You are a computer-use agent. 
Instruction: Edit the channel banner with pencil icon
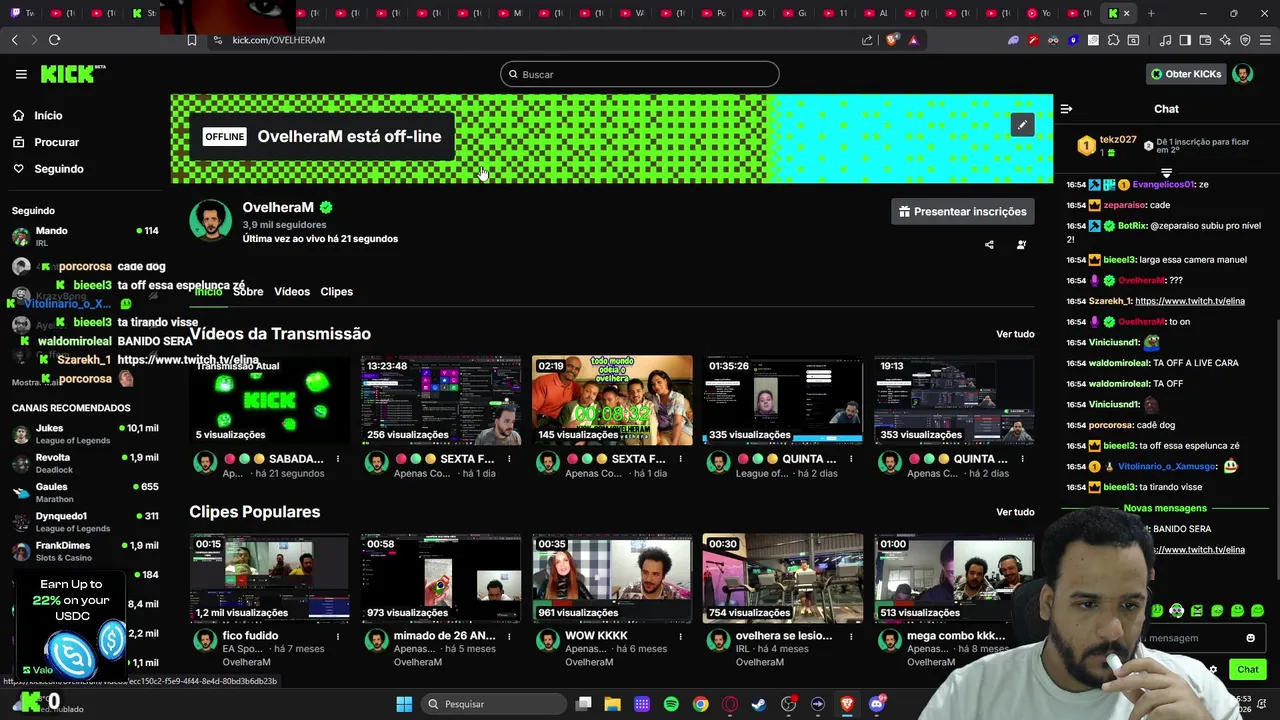tap(1022, 125)
